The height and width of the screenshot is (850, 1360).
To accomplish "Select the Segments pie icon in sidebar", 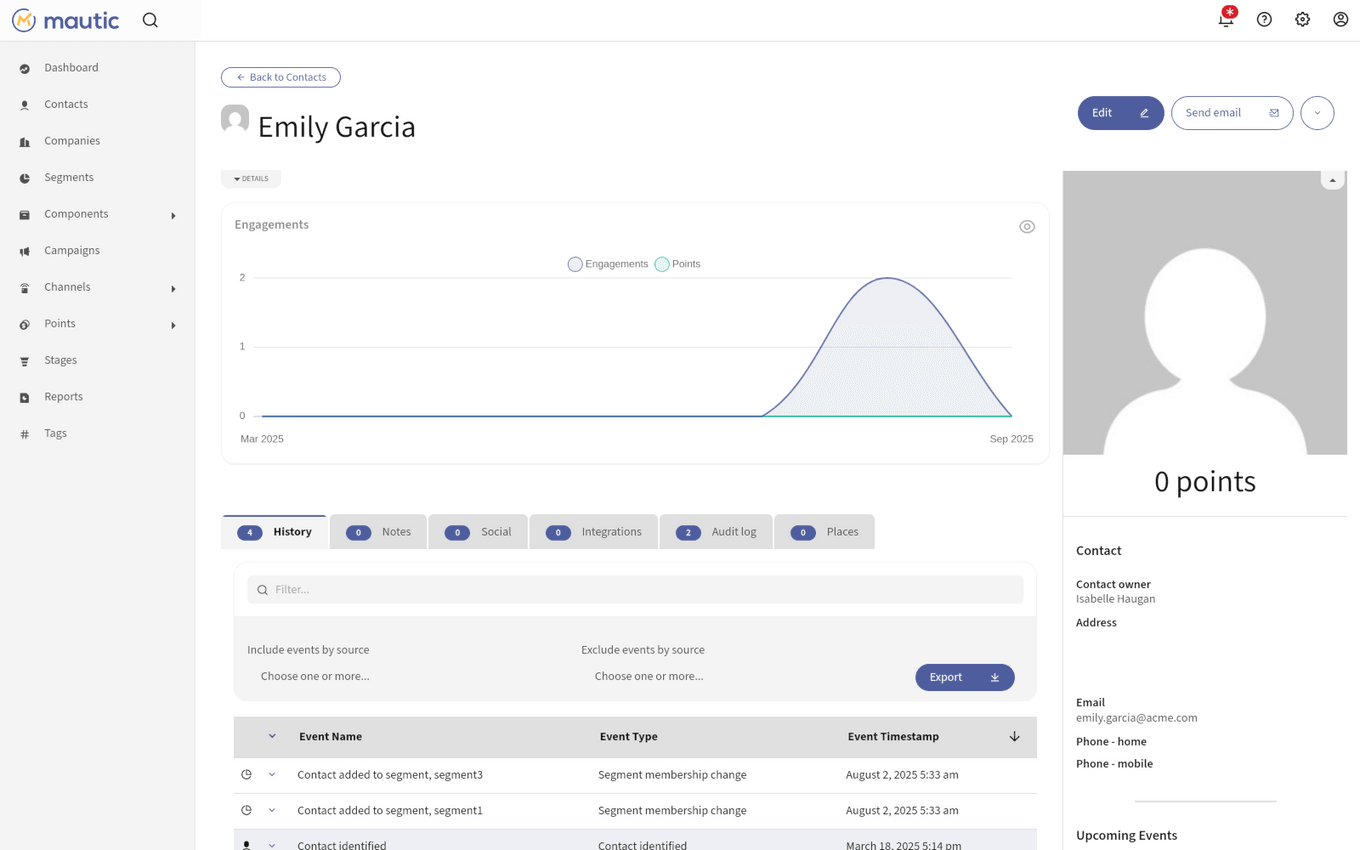I will pyautogui.click(x=24, y=177).
